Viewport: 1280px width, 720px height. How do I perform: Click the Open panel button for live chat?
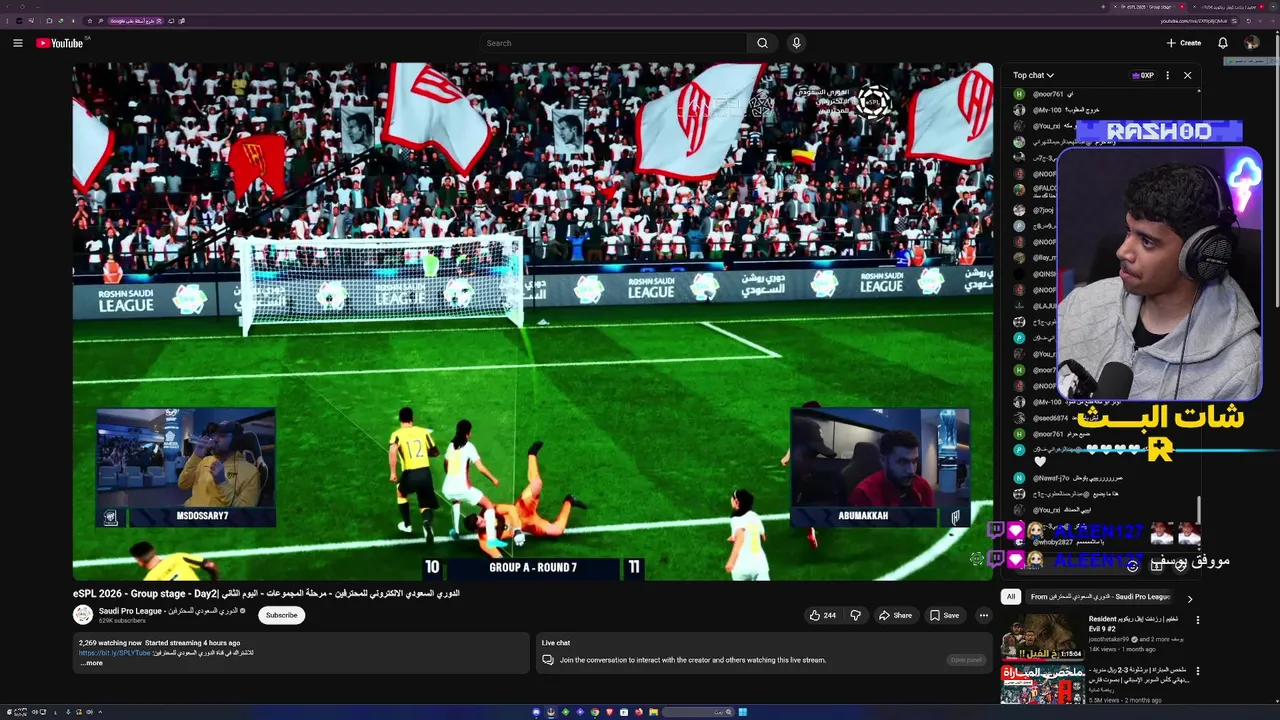(x=966, y=660)
